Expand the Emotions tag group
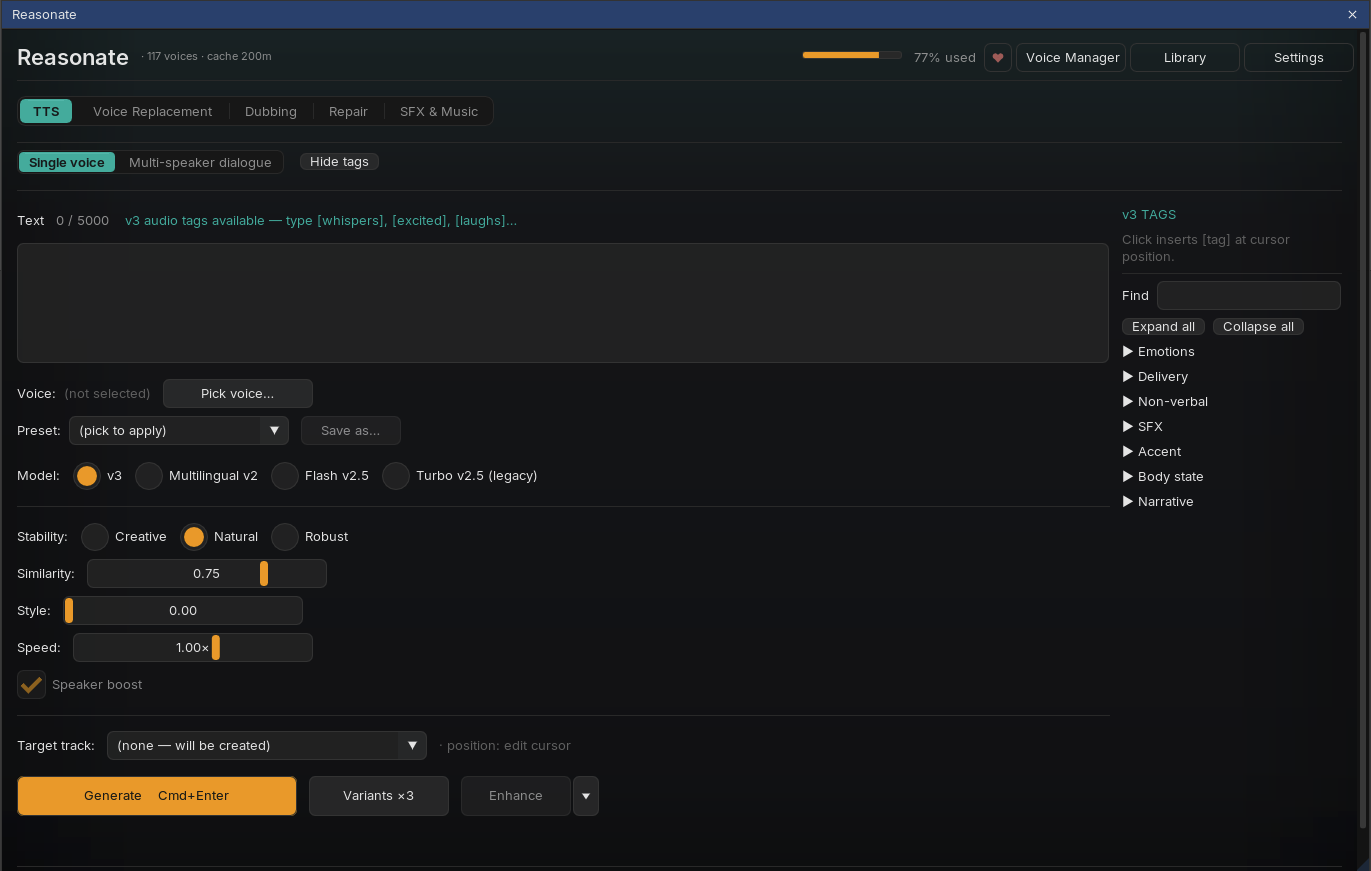This screenshot has height=871, width=1371. pyautogui.click(x=1159, y=352)
